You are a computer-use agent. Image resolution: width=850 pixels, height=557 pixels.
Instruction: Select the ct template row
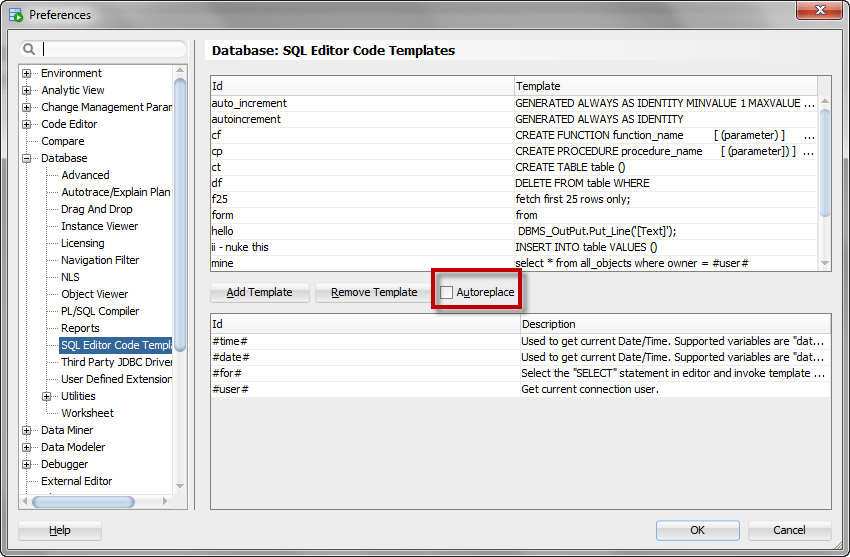[514, 167]
